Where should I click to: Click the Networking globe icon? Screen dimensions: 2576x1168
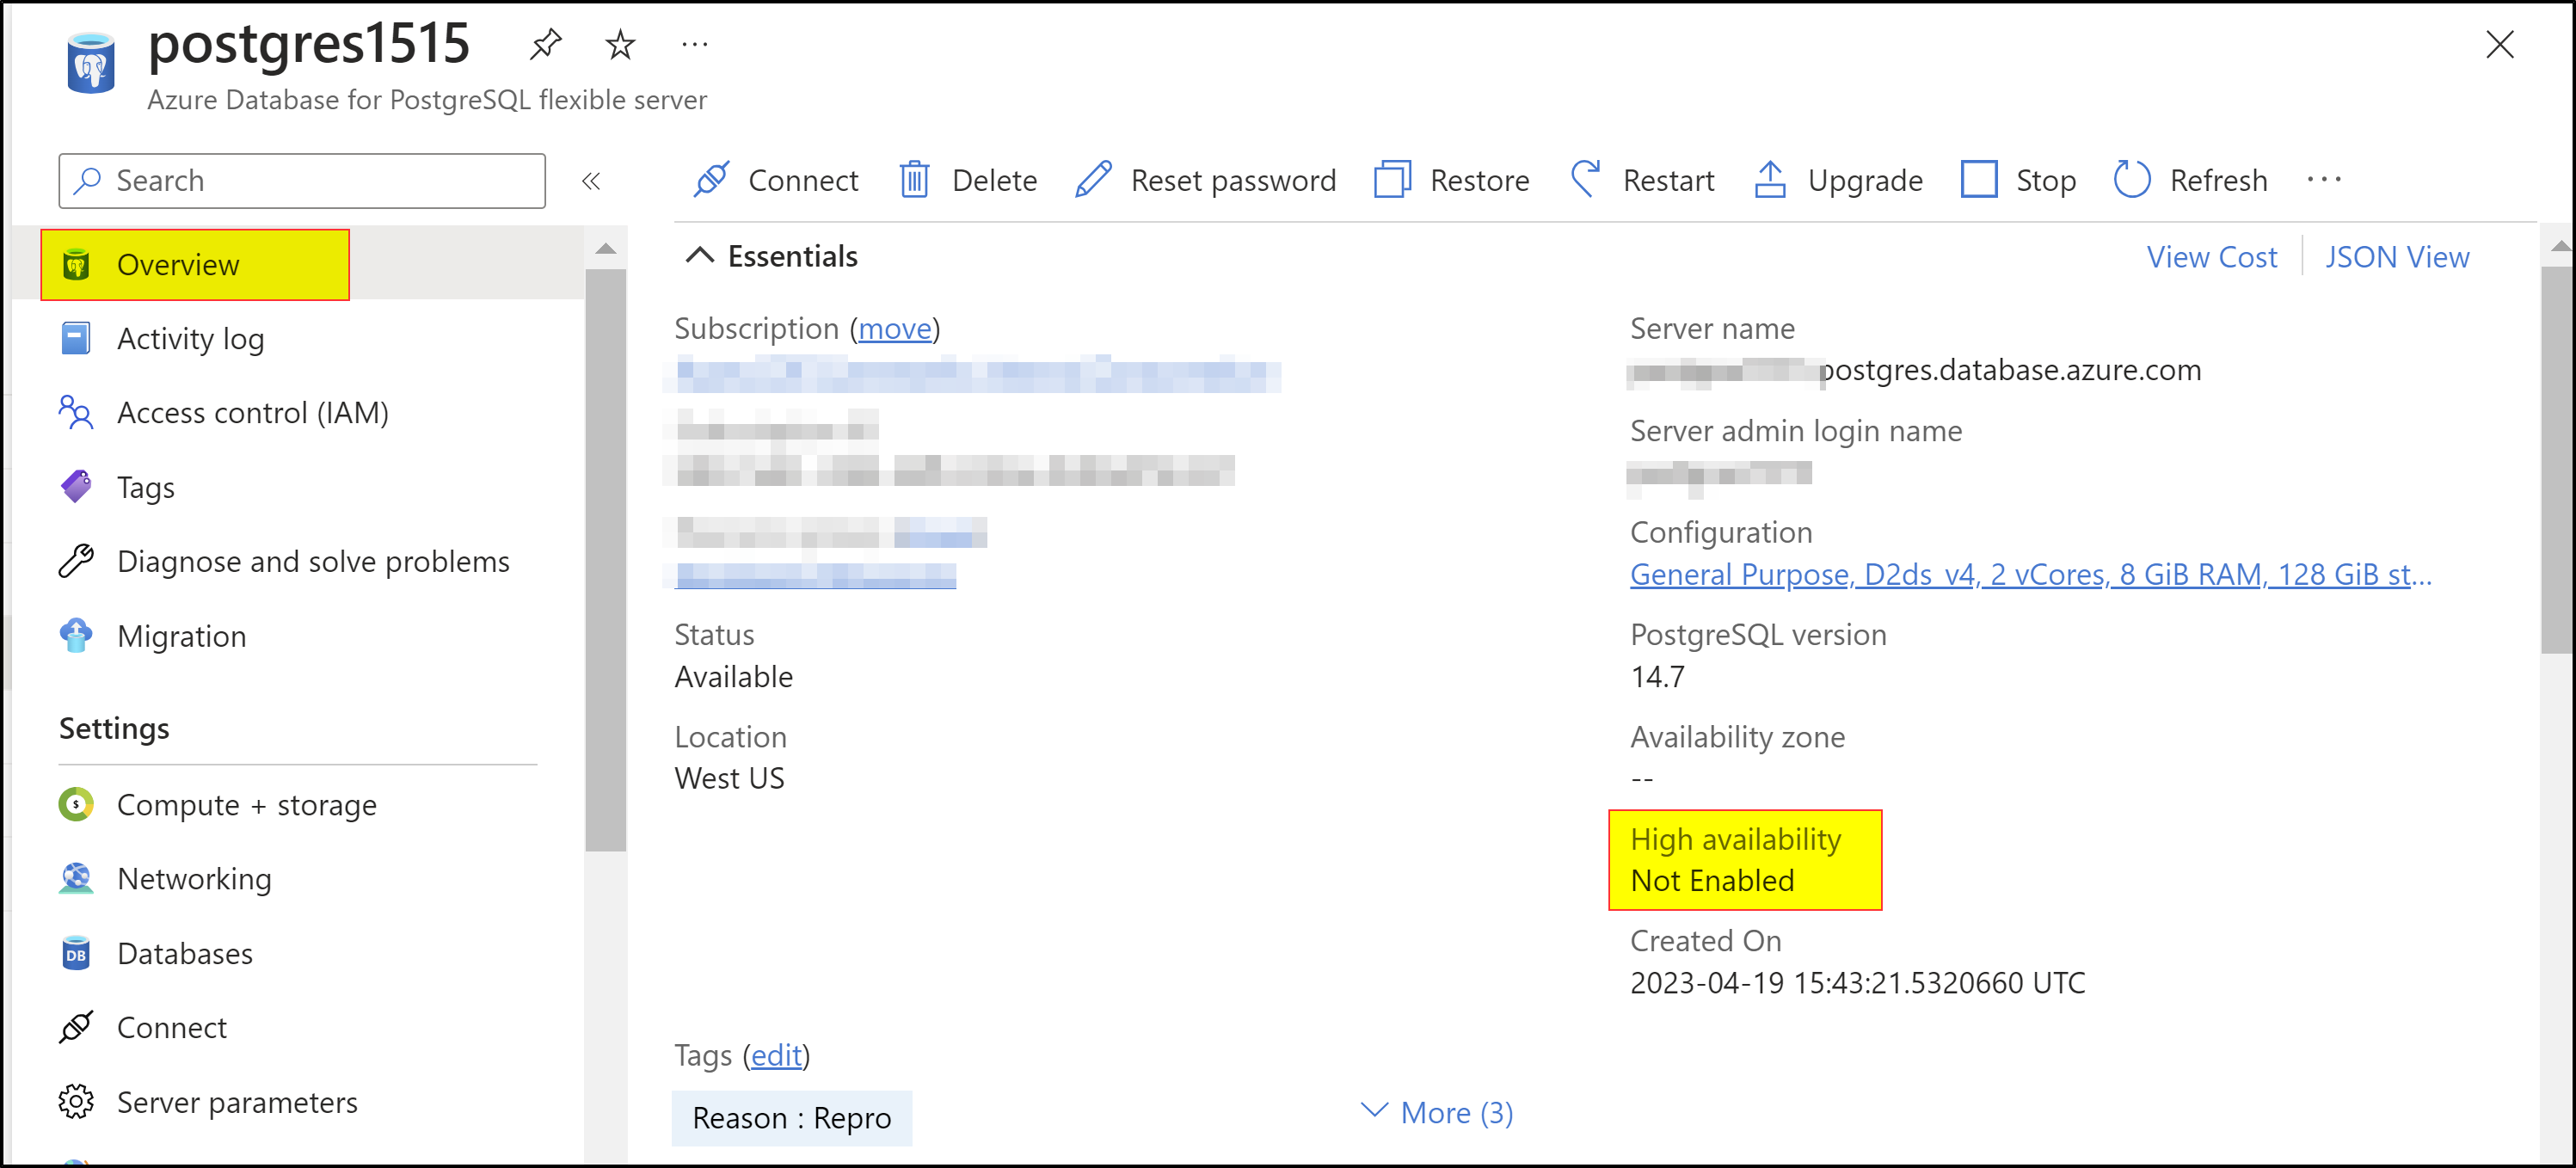click(x=76, y=879)
